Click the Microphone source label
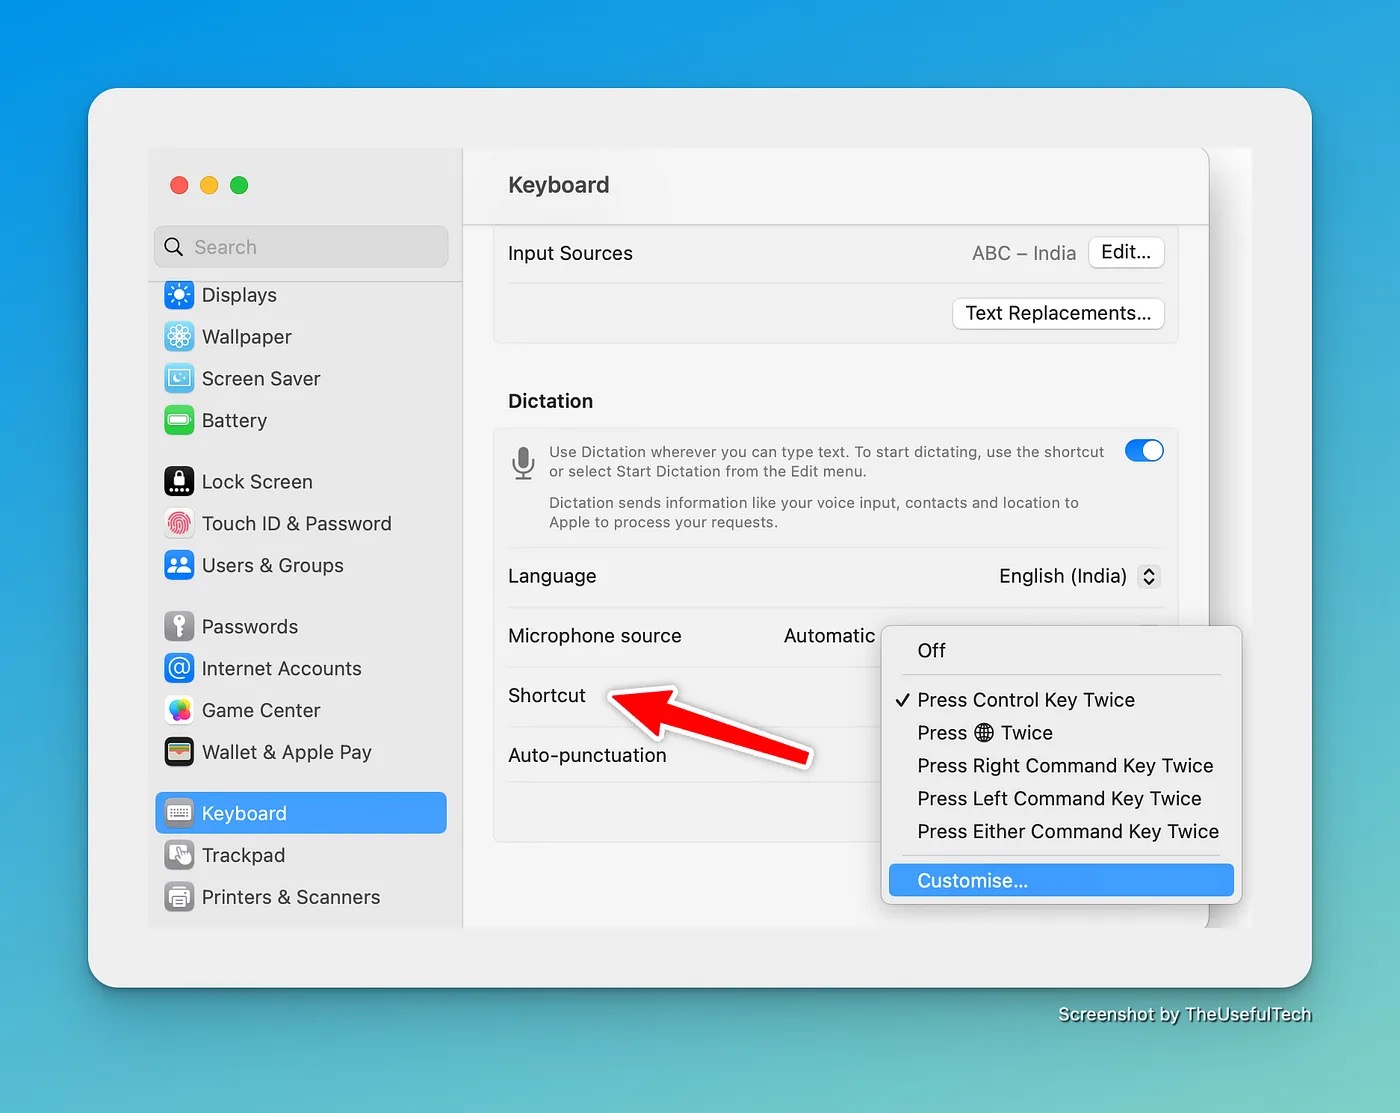 (x=595, y=636)
